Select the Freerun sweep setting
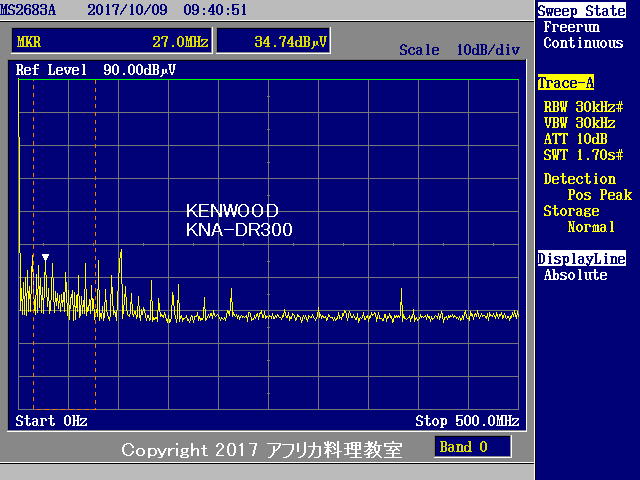The image size is (640, 480). (571, 27)
